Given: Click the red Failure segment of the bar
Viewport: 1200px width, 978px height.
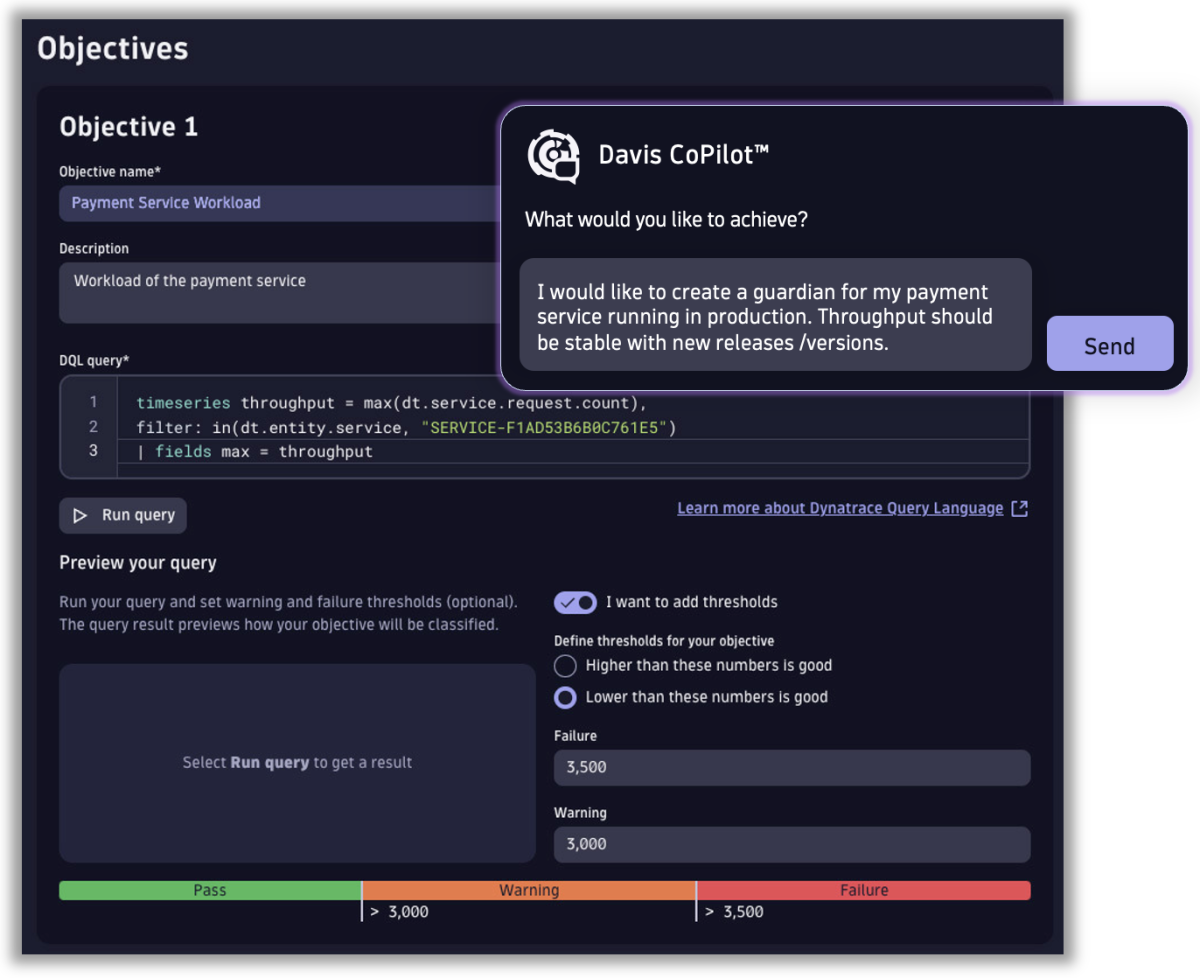Looking at the screenshot, I should coord(865,889).
